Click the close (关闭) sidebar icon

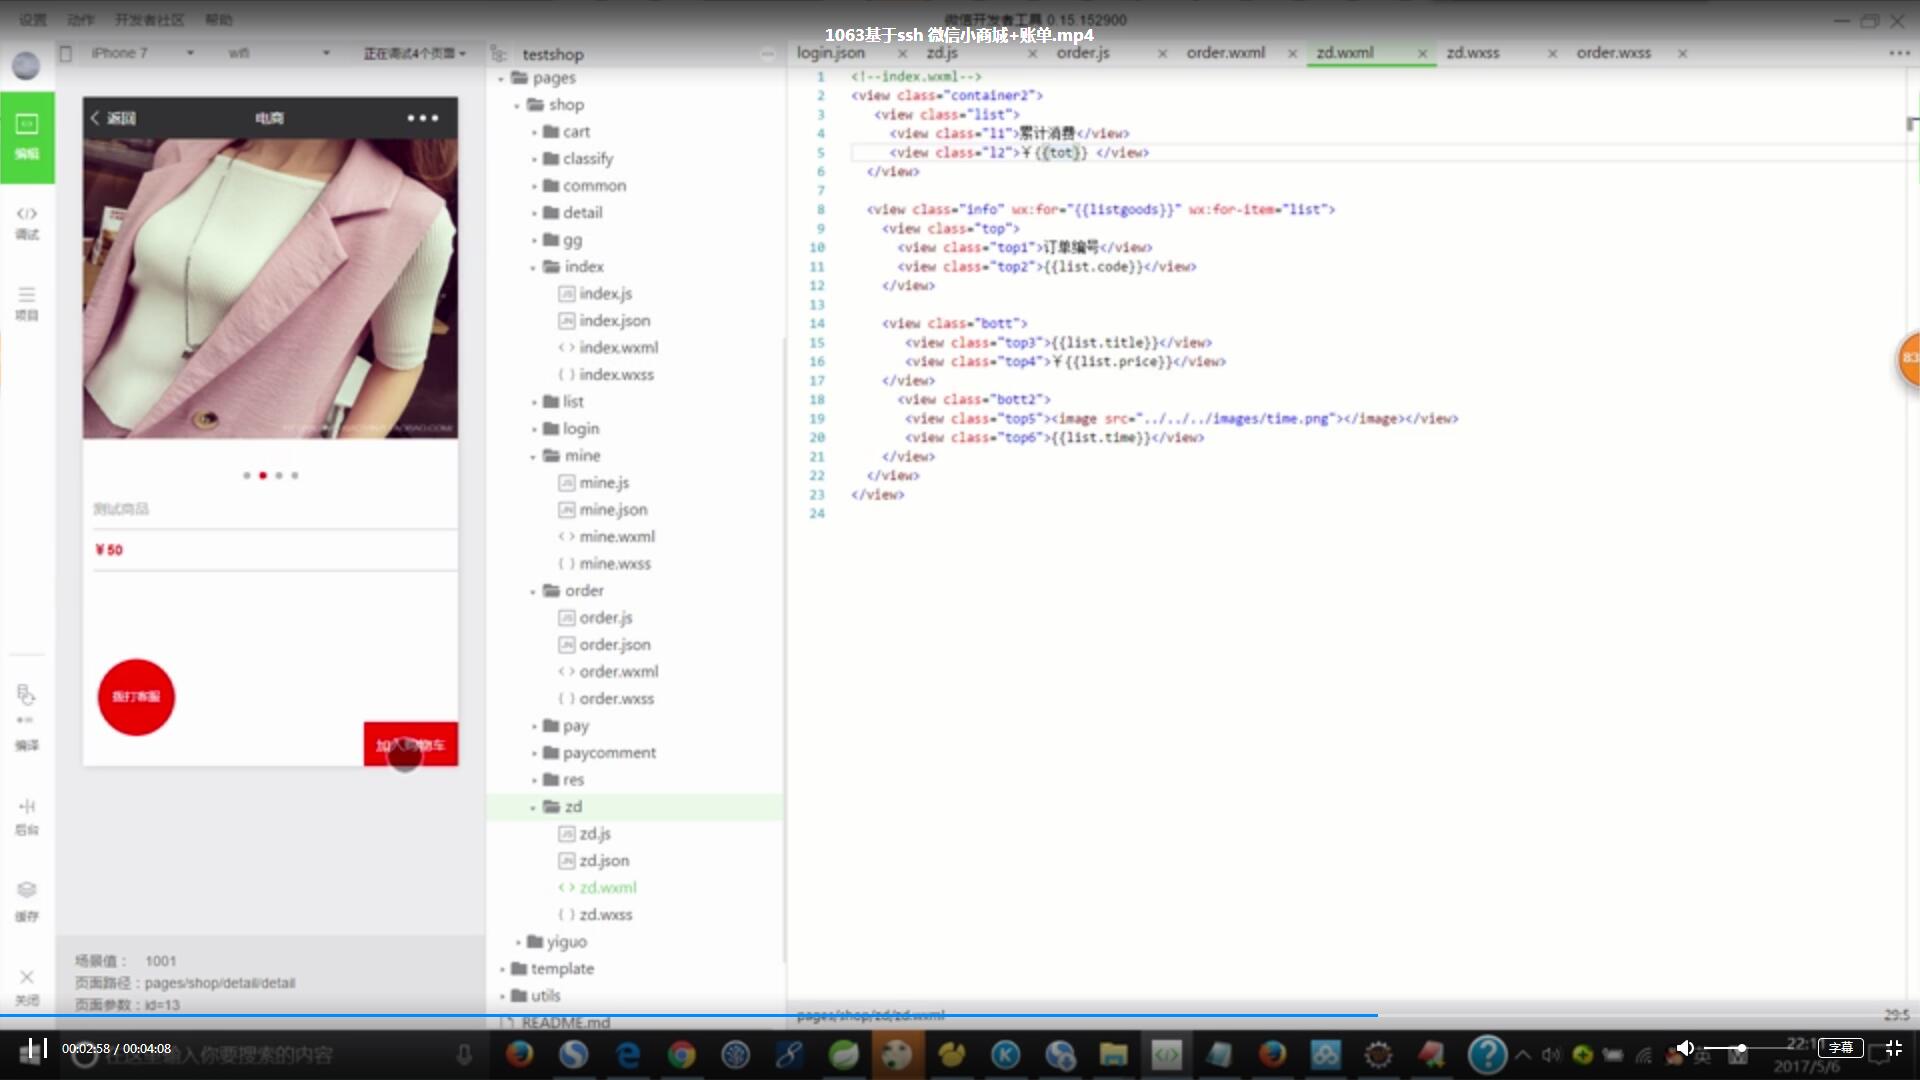27,986
